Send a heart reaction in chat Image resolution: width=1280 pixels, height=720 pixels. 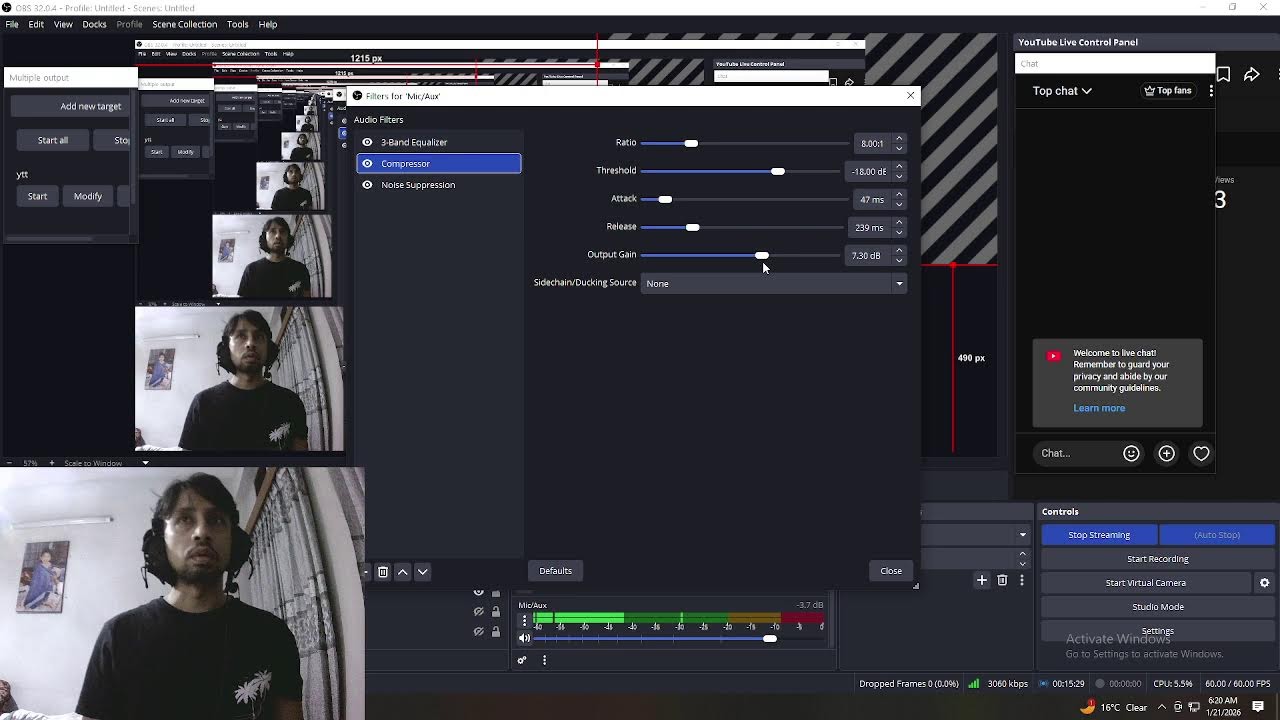1201,453
